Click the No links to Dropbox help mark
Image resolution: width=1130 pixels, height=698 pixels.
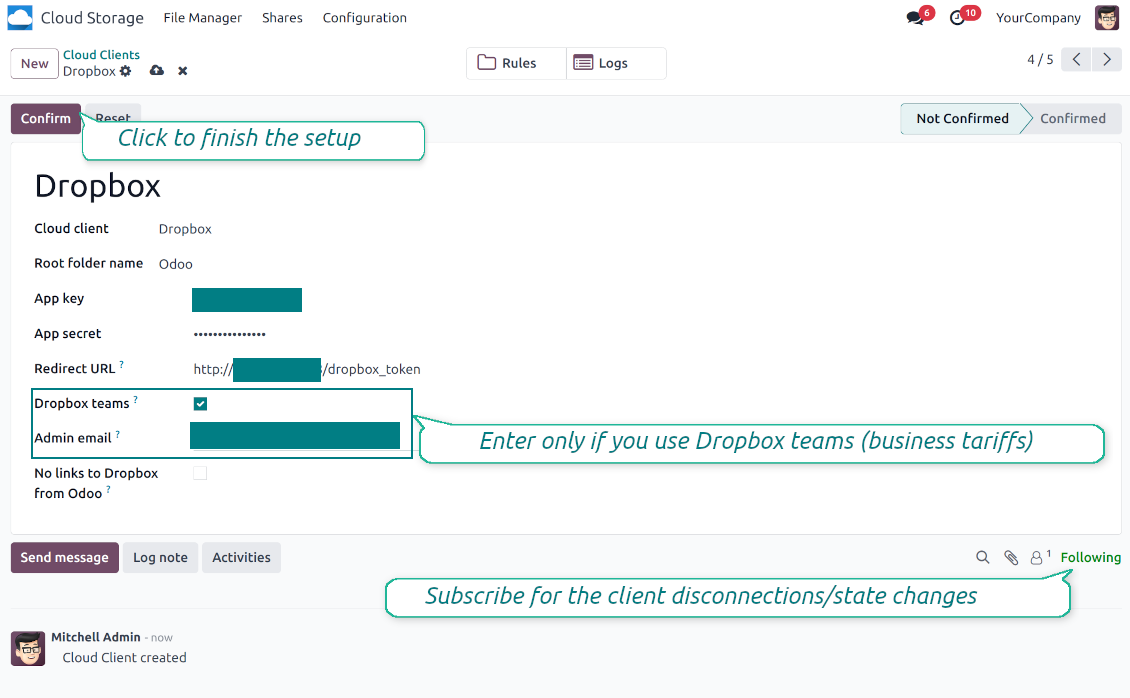(x=108, y=490)
